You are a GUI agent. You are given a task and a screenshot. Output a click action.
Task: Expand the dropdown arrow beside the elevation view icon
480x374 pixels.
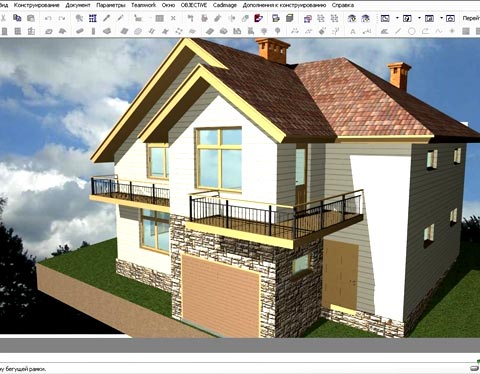pyautogui.click(x=441, y=18)
